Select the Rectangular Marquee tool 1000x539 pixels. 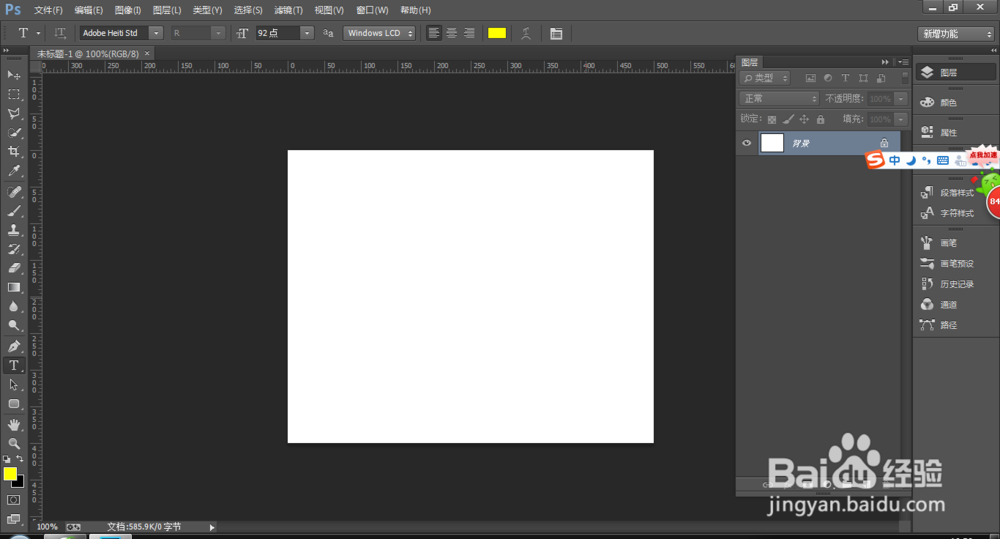click(x=13, y=94)
